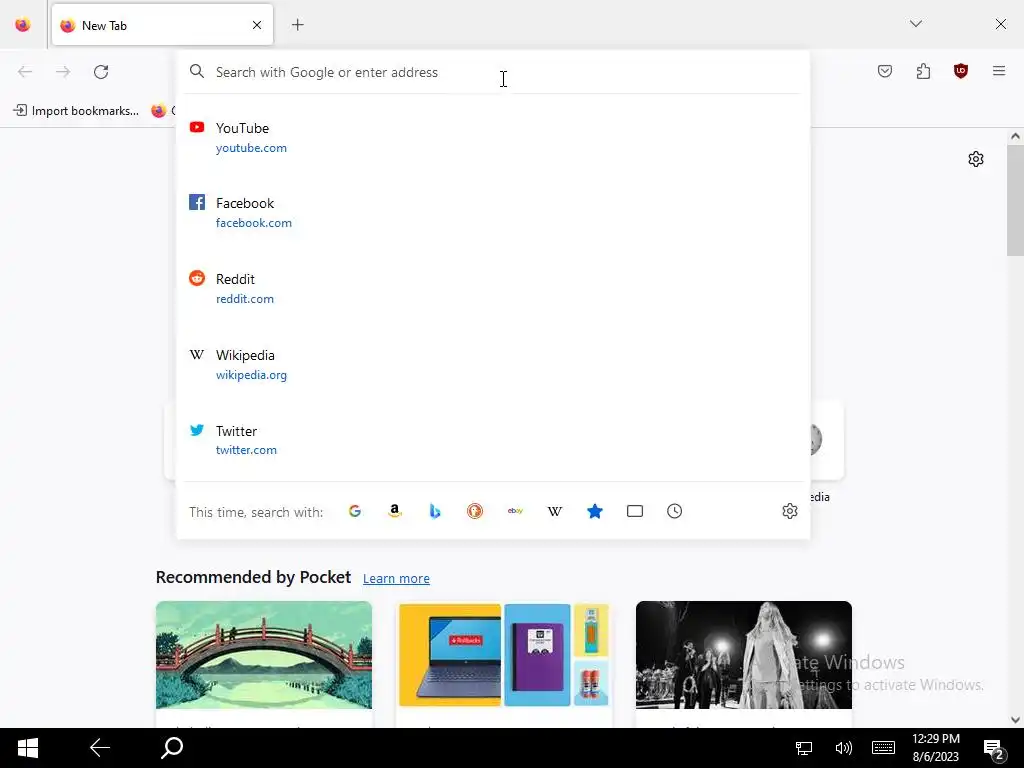
Task: Open the volume tray icon
Action: pyautogui.click(x=843, y=748)
